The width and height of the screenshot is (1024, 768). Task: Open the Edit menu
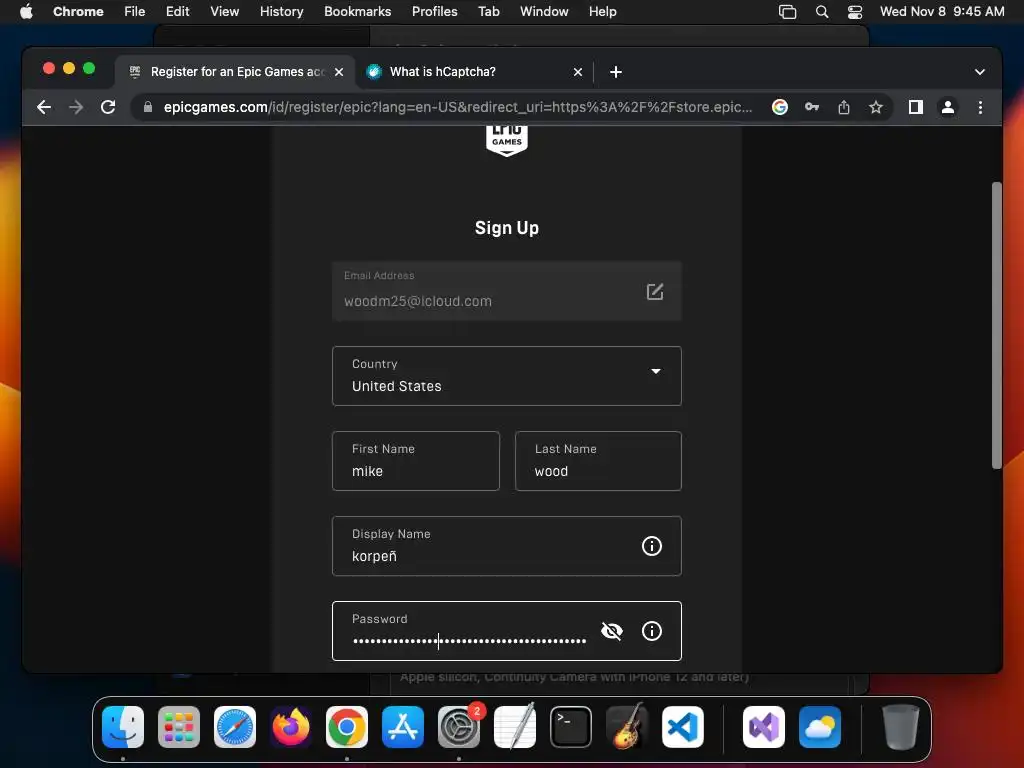(x=178, y=12)
